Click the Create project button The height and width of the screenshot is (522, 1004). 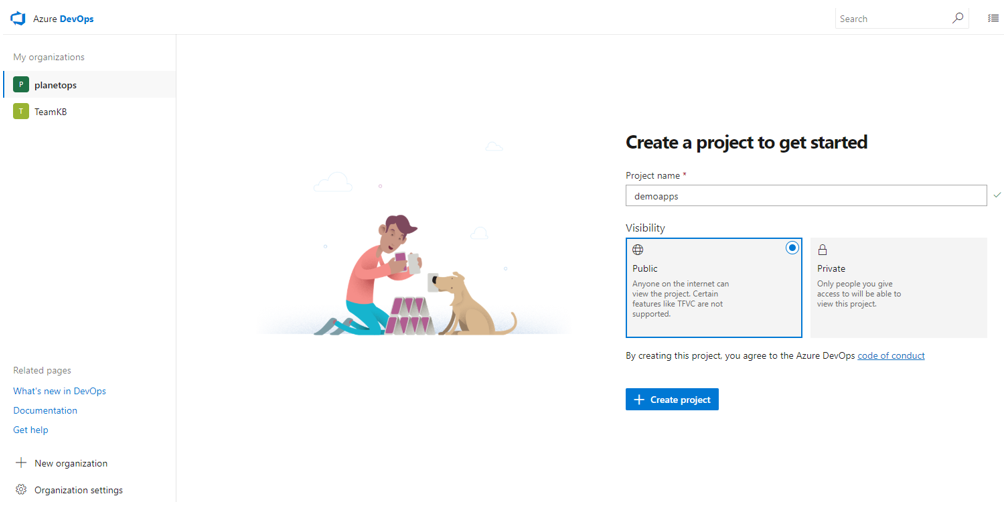tap(672, 399)
